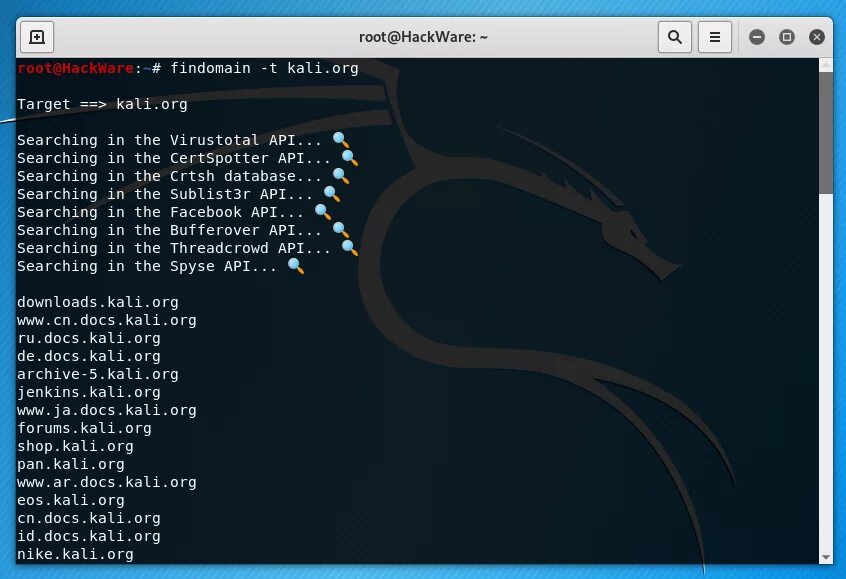Click www.ar.docs.kali.org in the output

(x=107, y=482)
